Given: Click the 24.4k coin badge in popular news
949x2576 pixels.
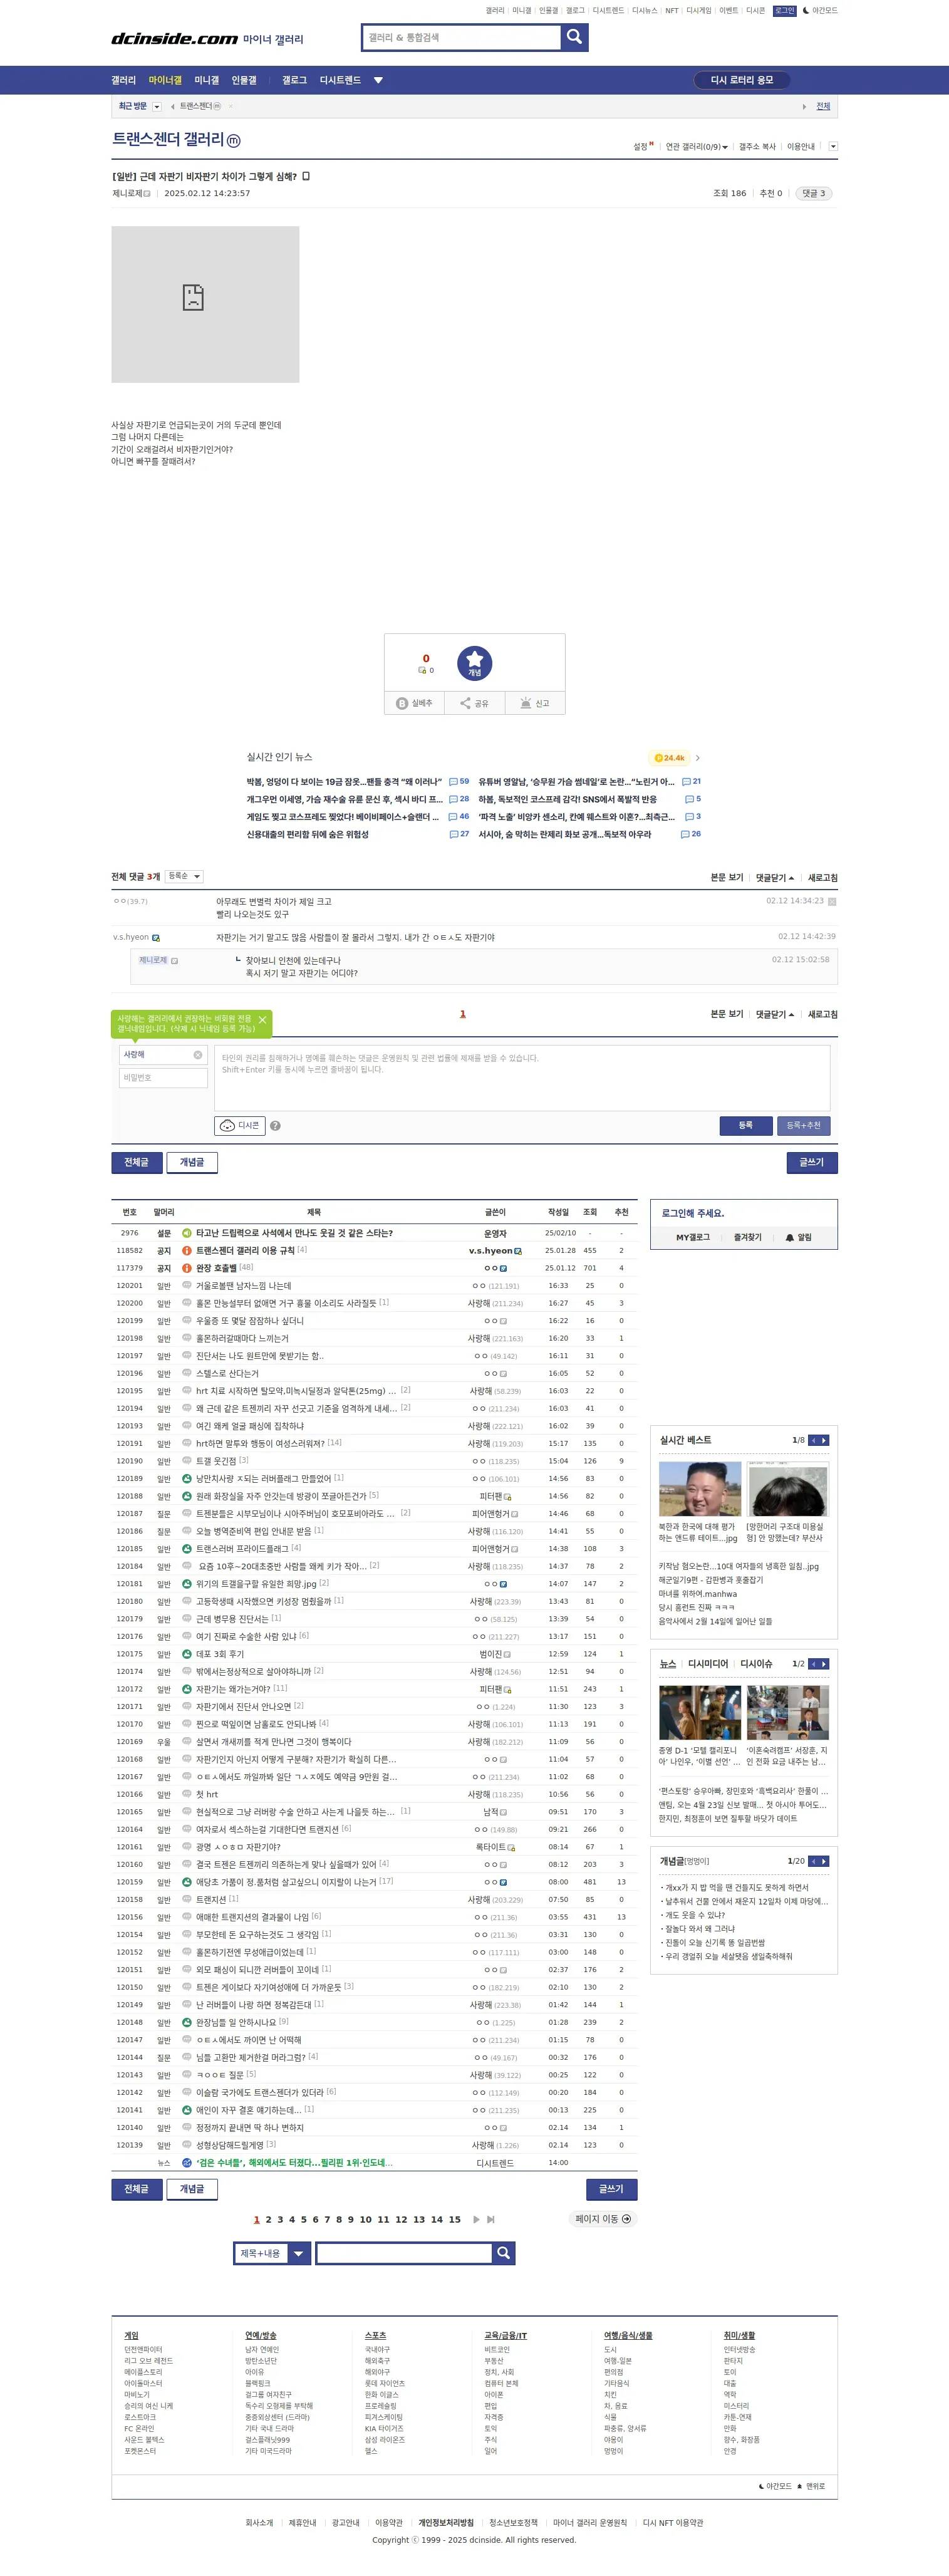Looking at the screenshot, I should [x=670, y=758].
